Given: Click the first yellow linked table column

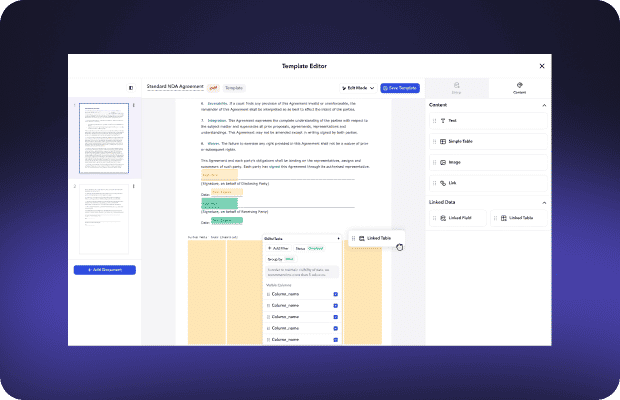Looking at the screenshot, I should pos(206,292).
